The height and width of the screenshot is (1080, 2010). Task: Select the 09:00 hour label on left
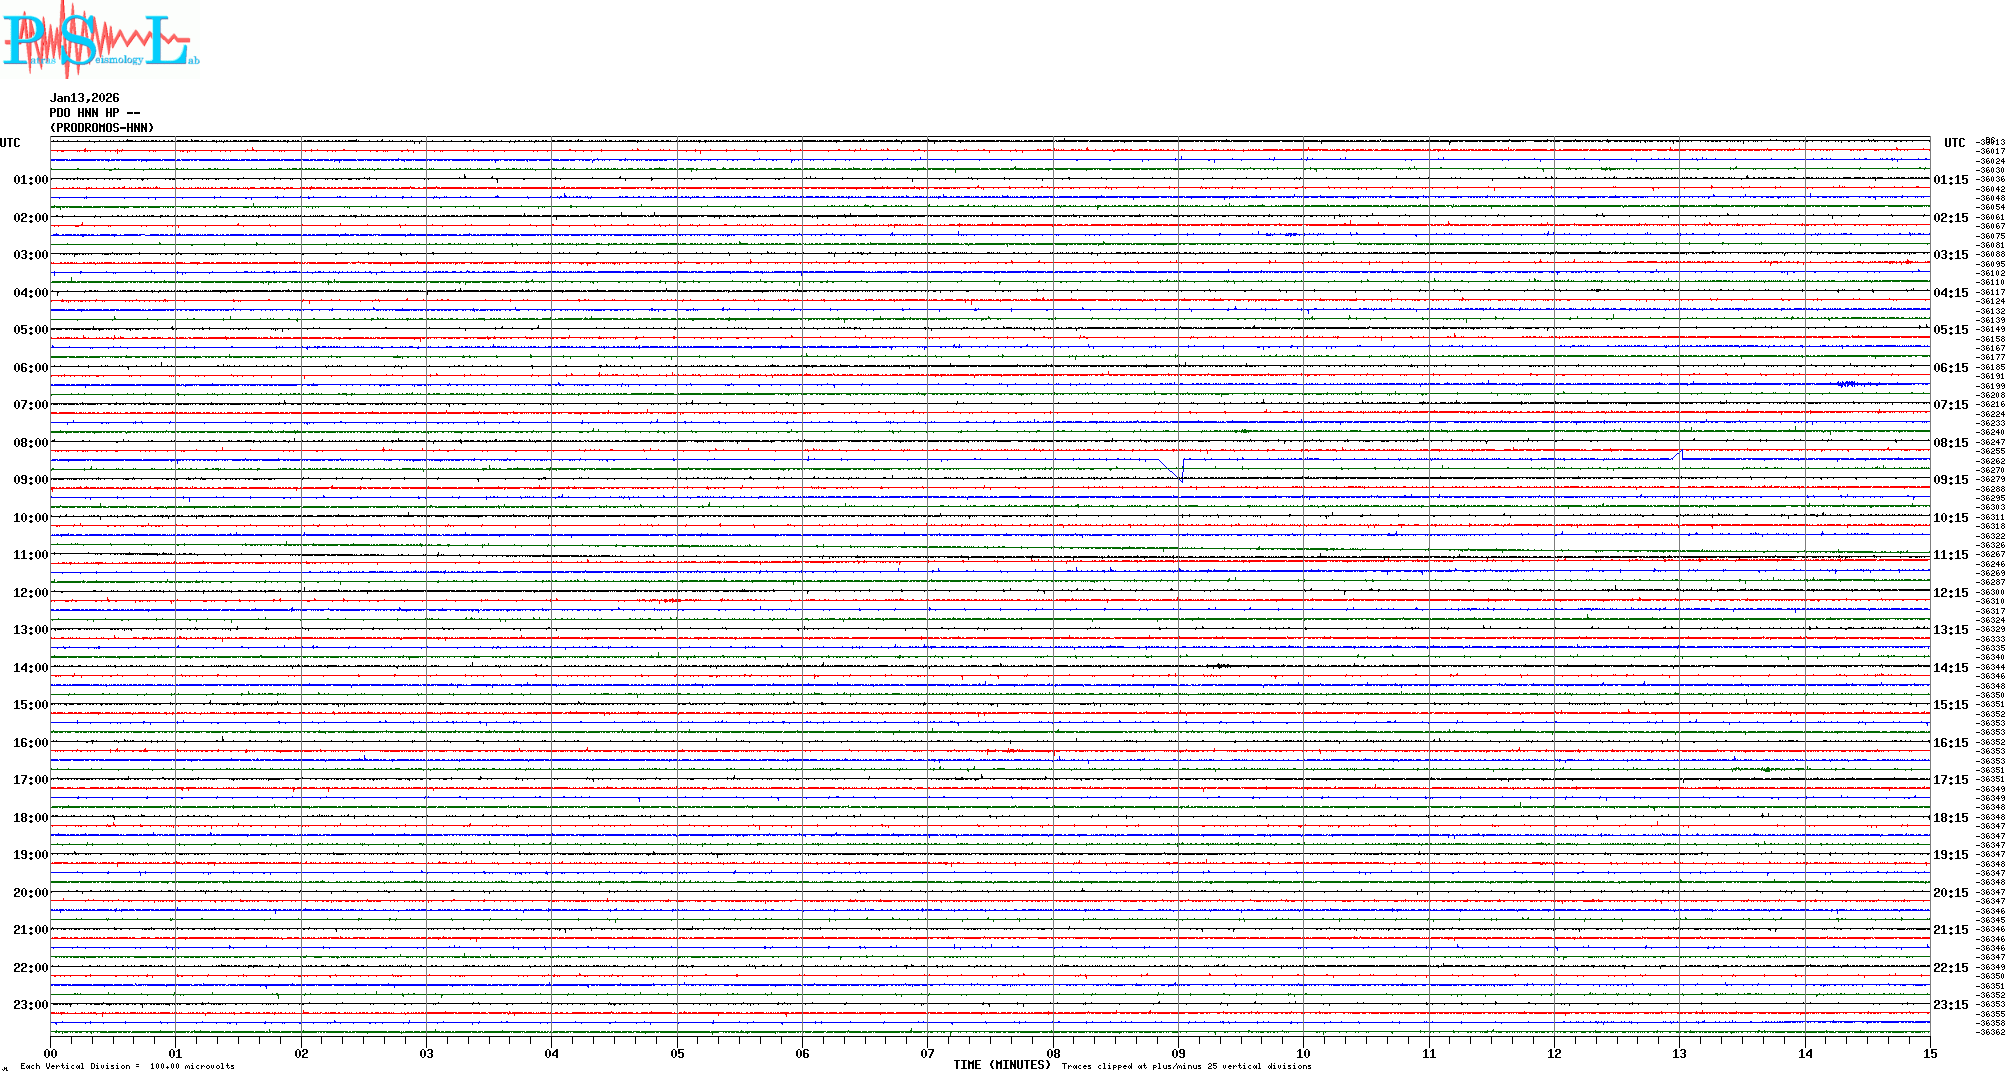30,480
